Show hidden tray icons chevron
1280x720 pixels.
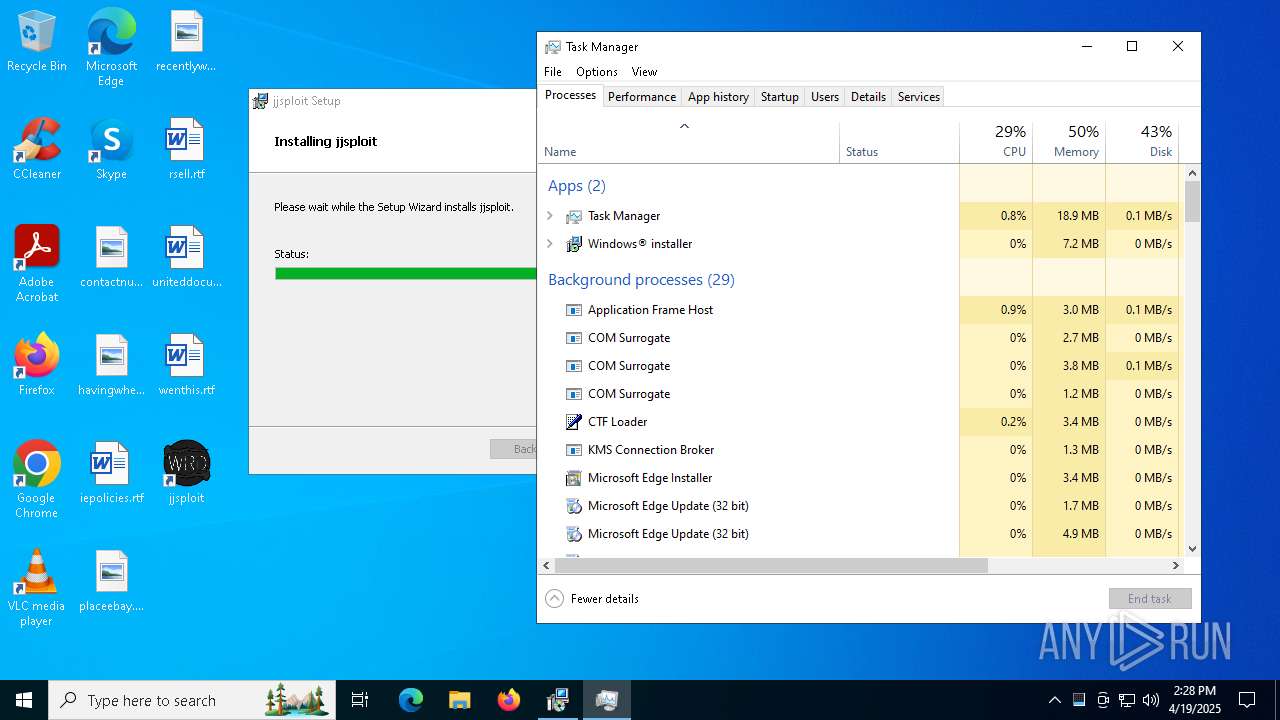point(1055,700)
